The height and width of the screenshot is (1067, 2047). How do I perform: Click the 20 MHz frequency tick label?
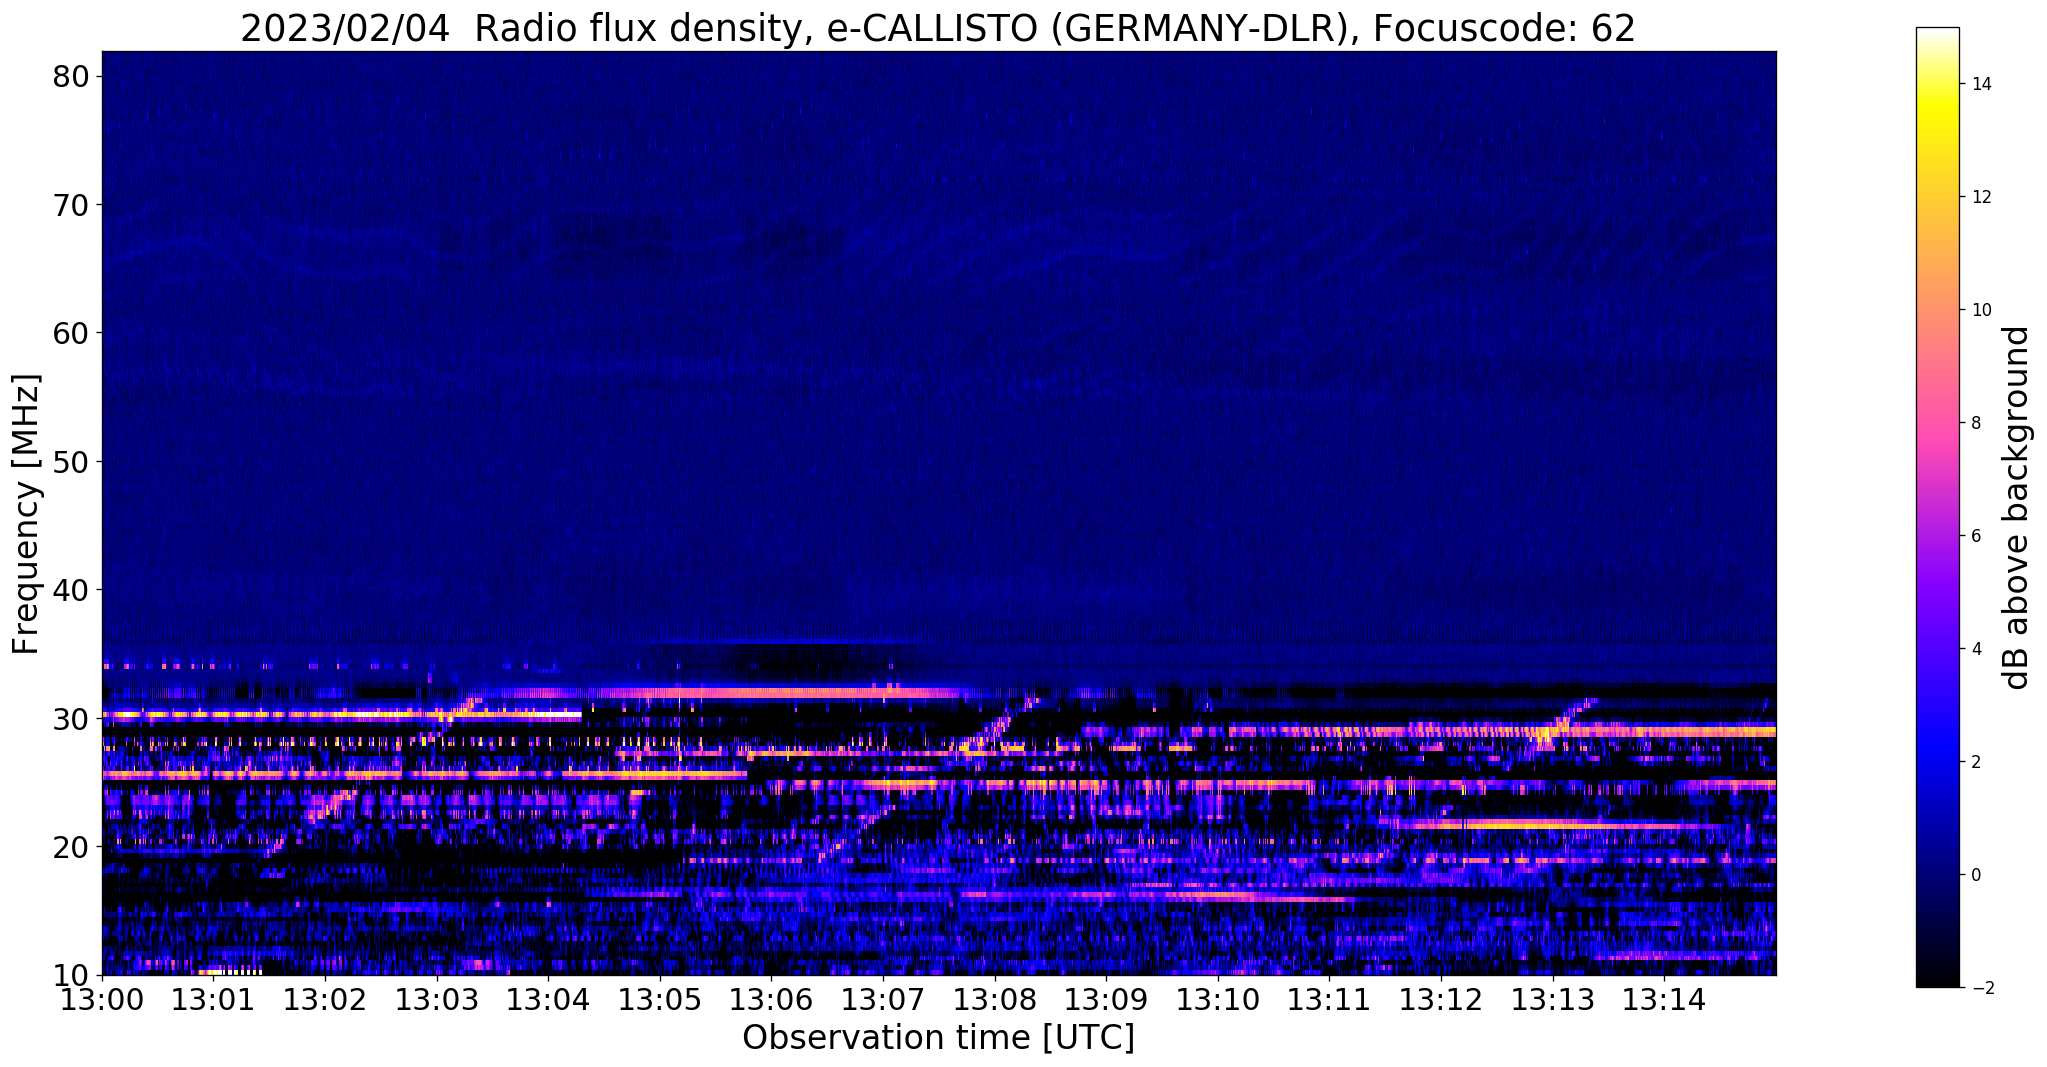pos(72,847)
